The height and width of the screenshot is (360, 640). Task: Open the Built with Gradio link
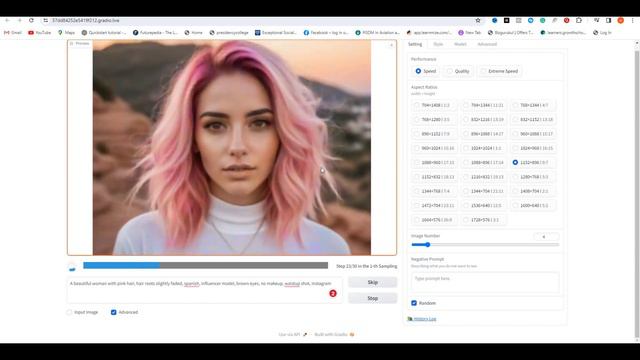click(x=334, y=334)
